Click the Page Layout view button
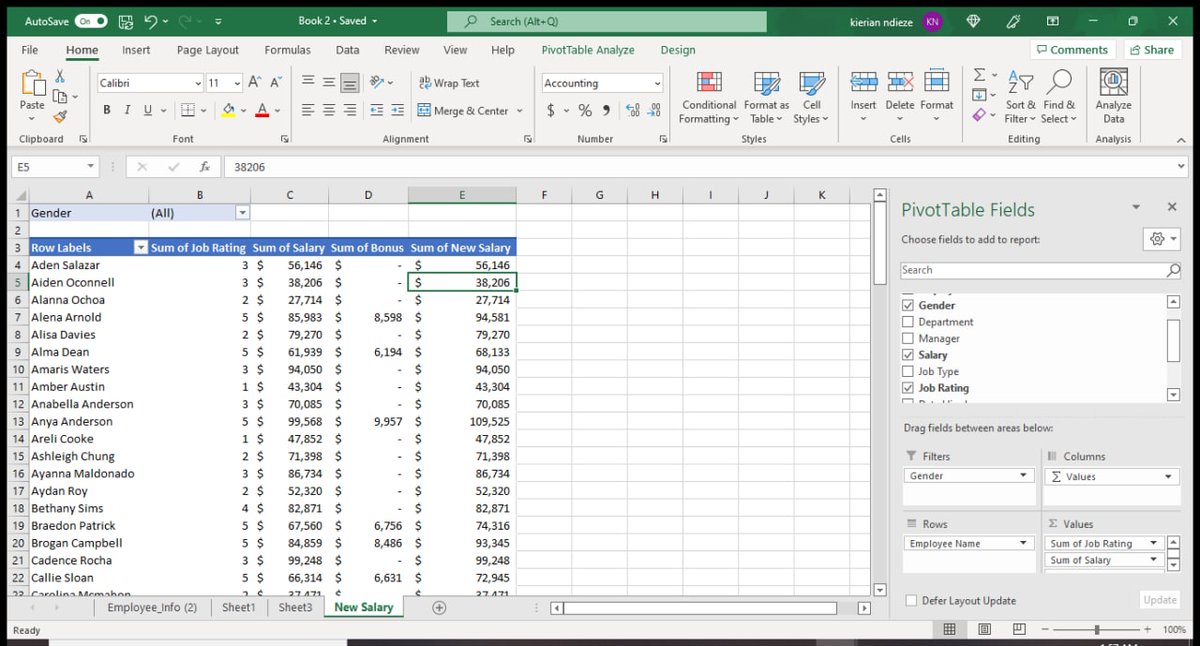1200x646 pixels. pyautogui.click(x=985, y=629)
